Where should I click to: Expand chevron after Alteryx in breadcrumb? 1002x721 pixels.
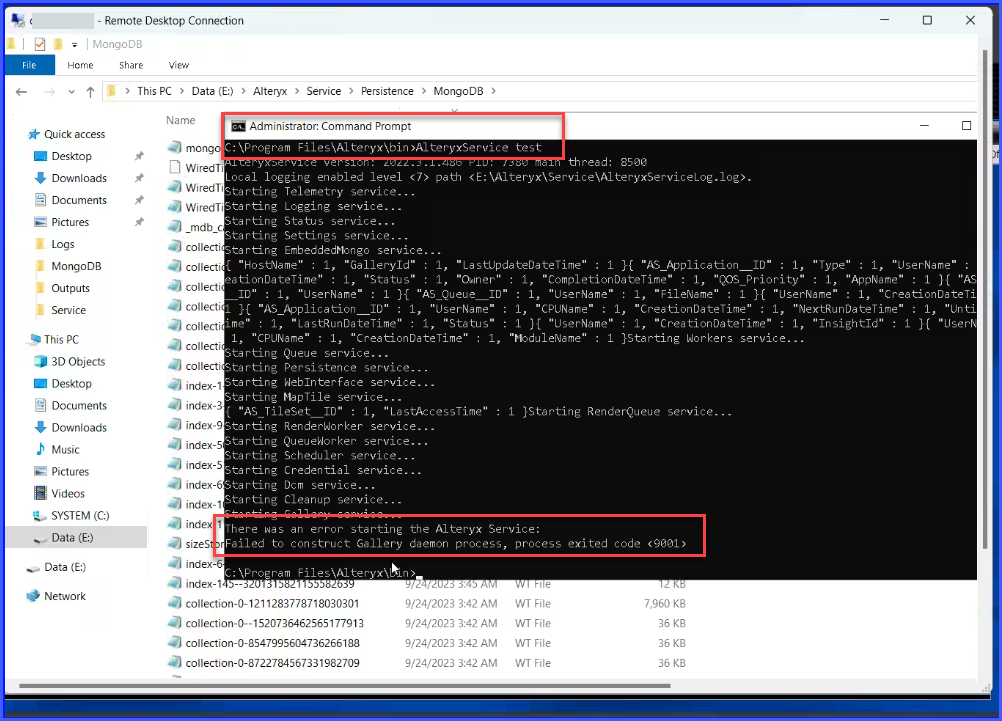297,91
